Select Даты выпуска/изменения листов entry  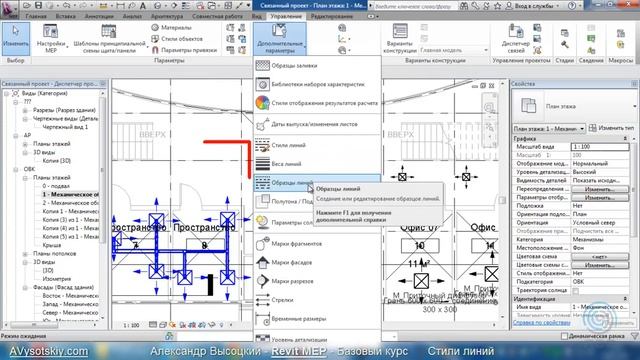(x=317, y=124)
